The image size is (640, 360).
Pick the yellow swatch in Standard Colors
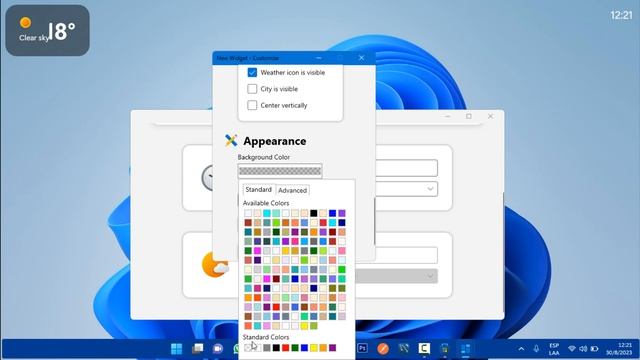[314, 348]
